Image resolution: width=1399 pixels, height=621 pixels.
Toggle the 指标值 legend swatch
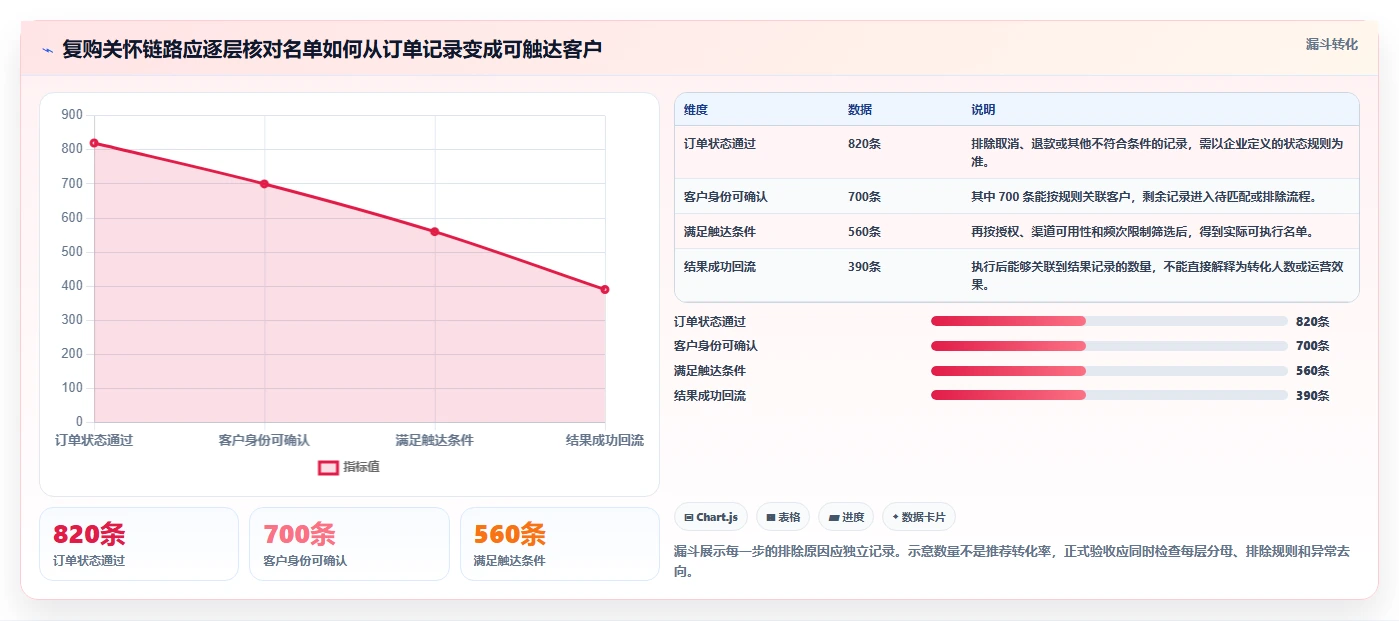pyautogui.click(x=329, y=467)
